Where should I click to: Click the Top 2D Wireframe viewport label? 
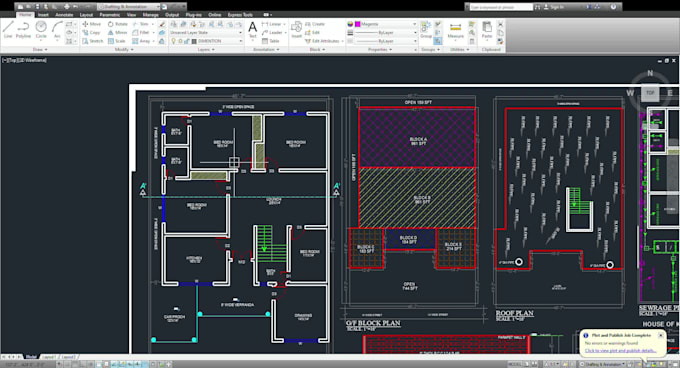click(25, 60)
